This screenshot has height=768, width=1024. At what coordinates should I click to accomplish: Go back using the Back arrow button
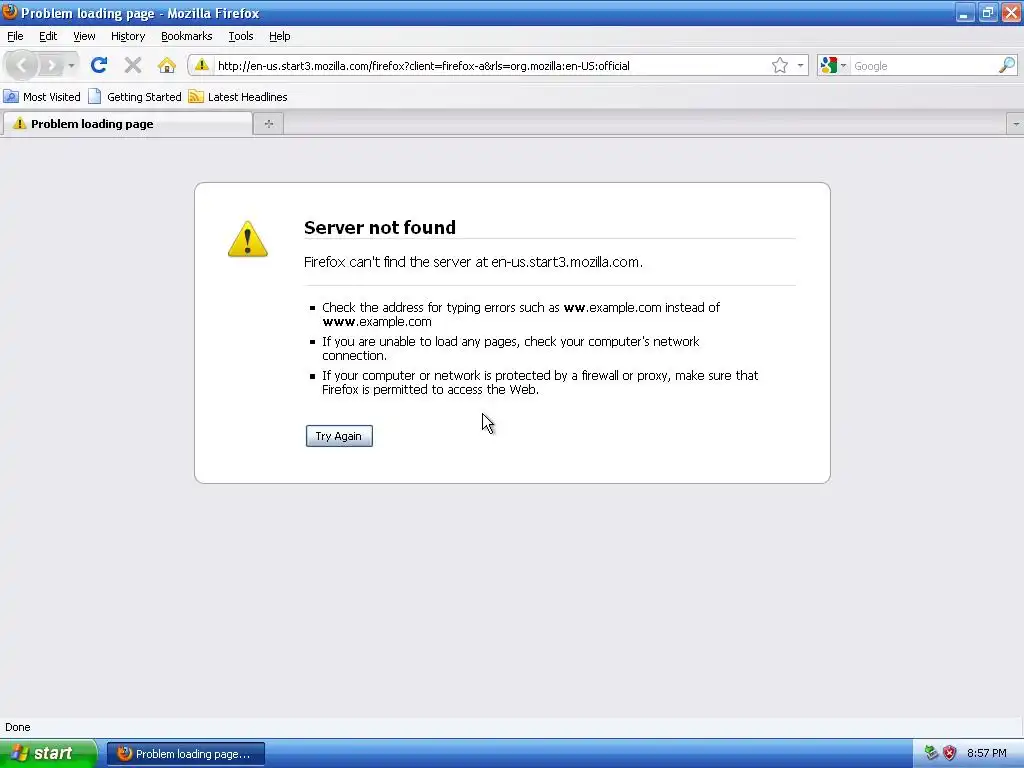pos(22,65)
